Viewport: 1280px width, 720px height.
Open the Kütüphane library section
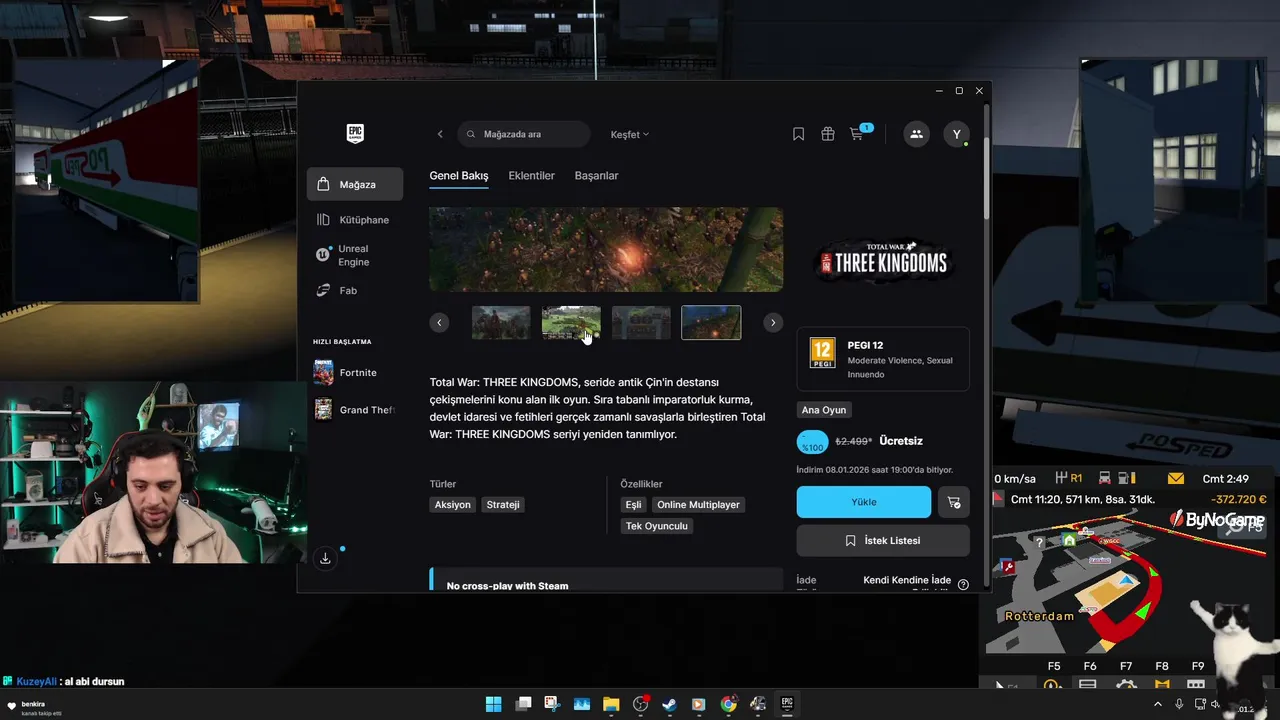355,220
